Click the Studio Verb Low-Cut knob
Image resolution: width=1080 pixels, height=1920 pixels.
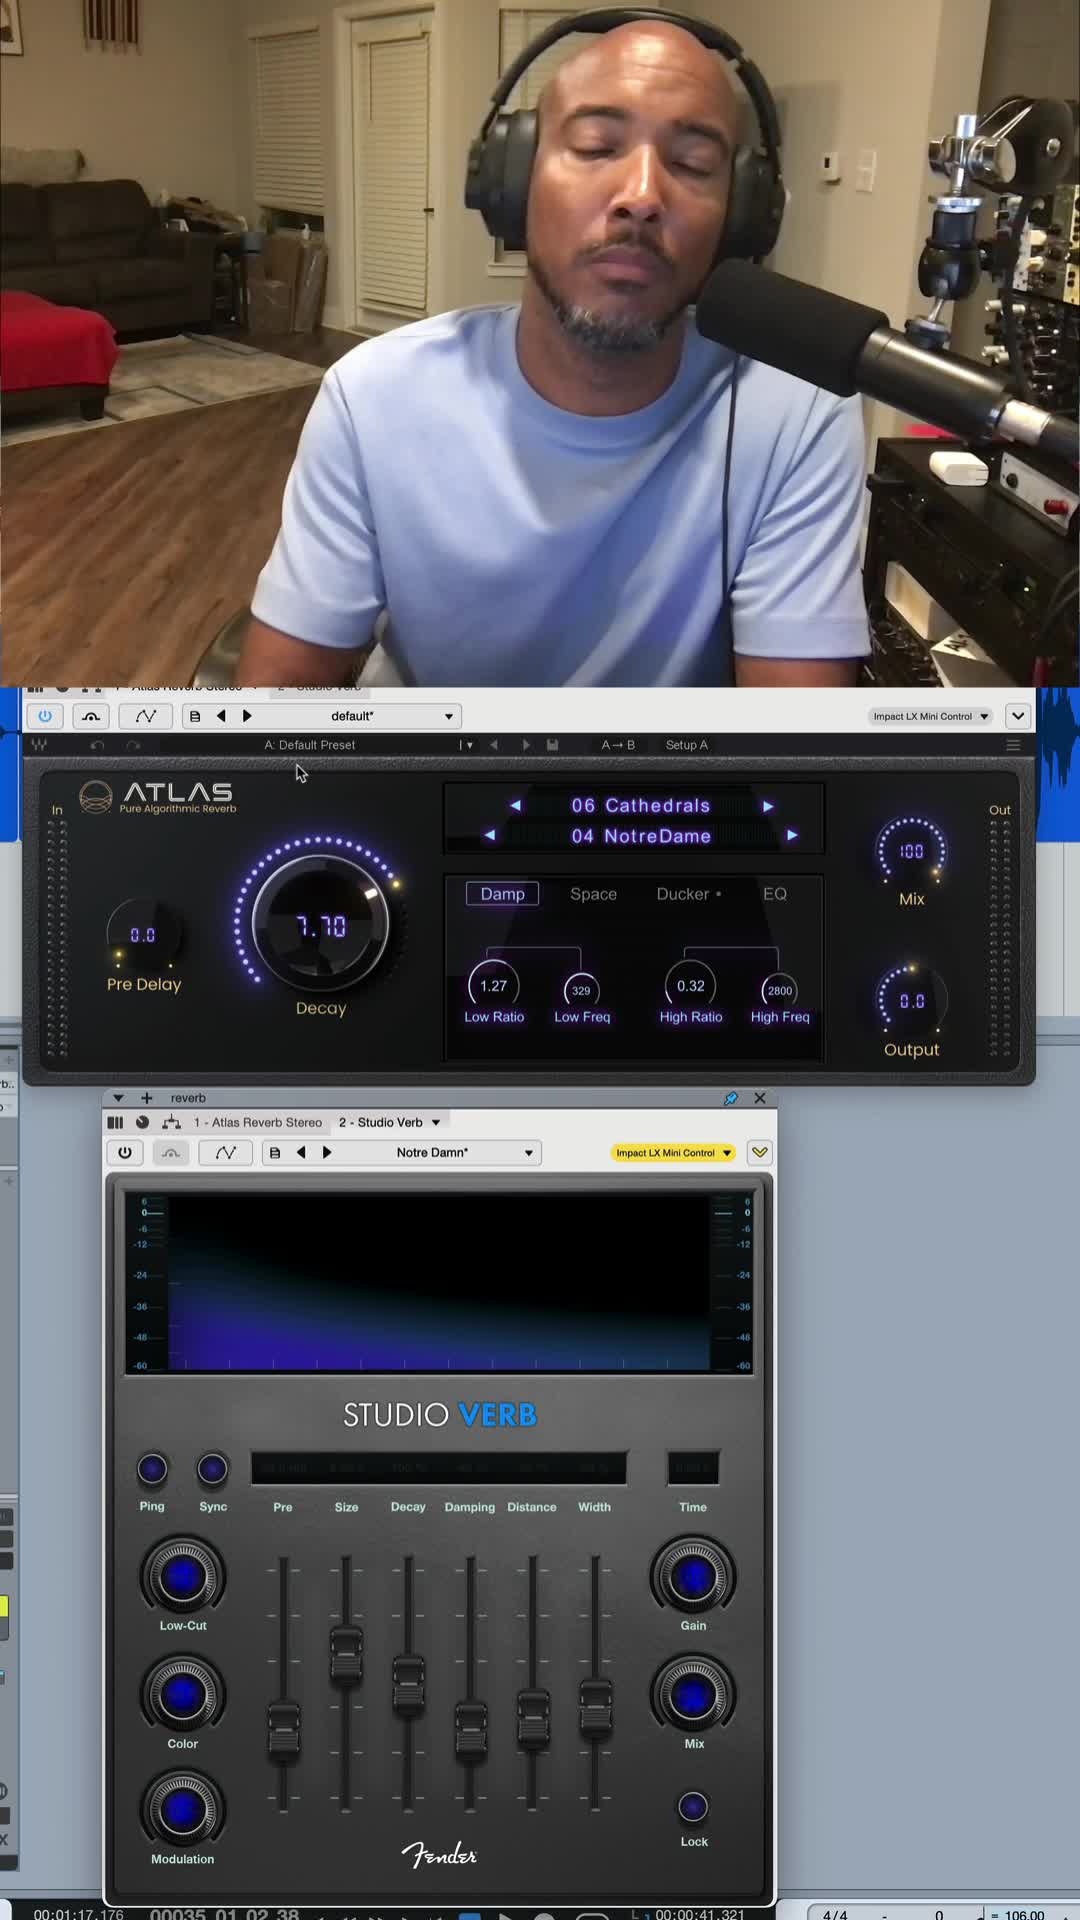(182, 1577)
